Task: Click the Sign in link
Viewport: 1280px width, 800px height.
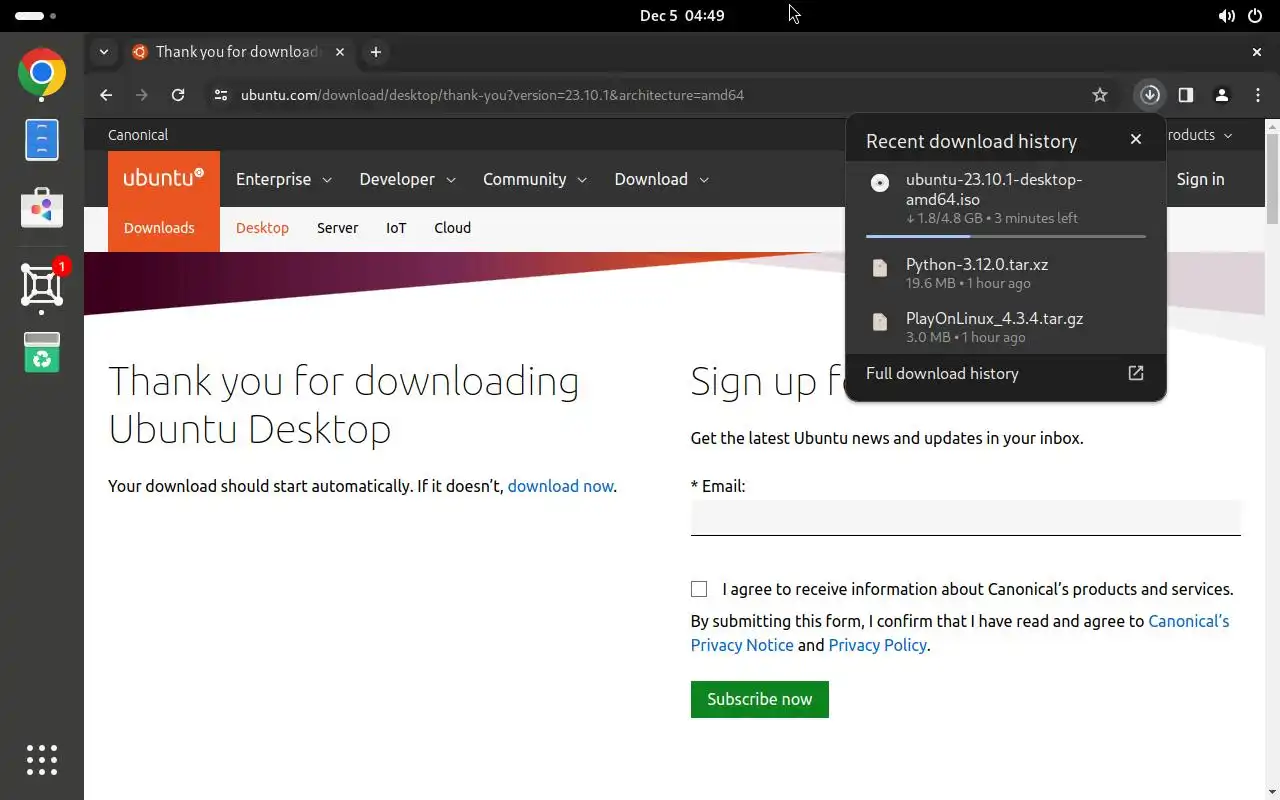Action: click(x=1200, y=179)
